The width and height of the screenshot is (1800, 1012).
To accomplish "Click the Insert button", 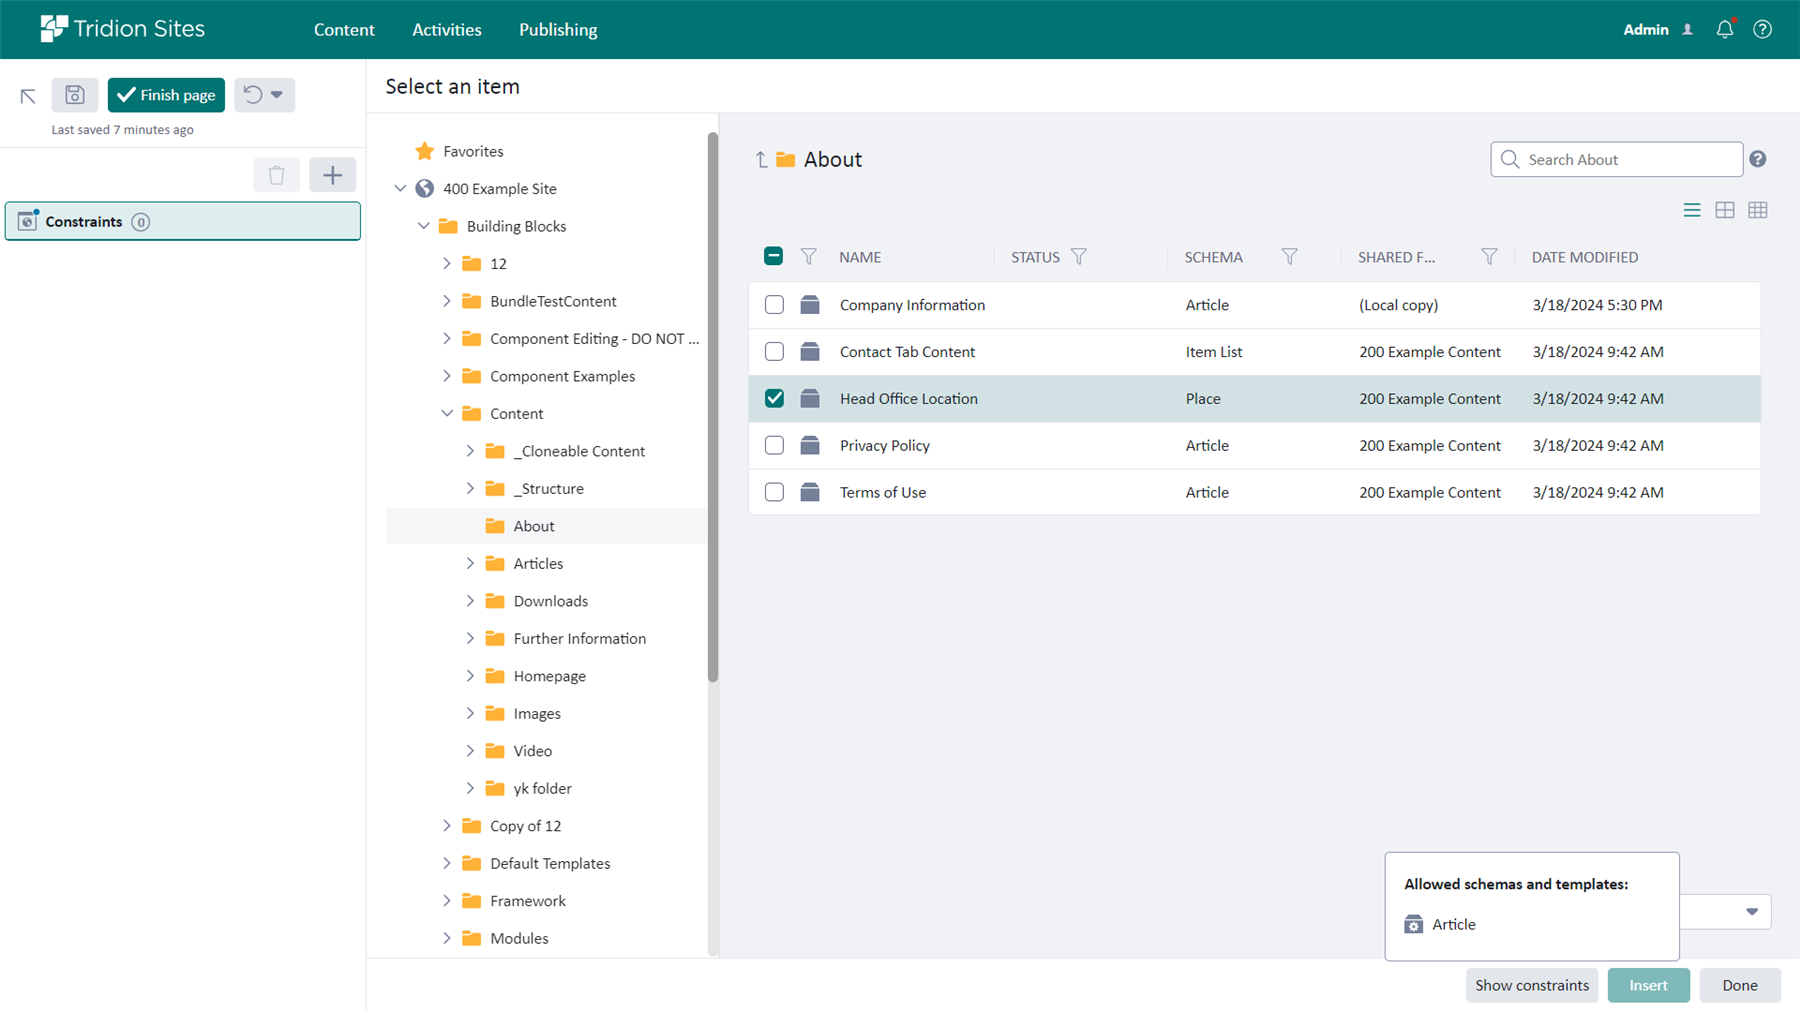I will tap(1648, 985).
